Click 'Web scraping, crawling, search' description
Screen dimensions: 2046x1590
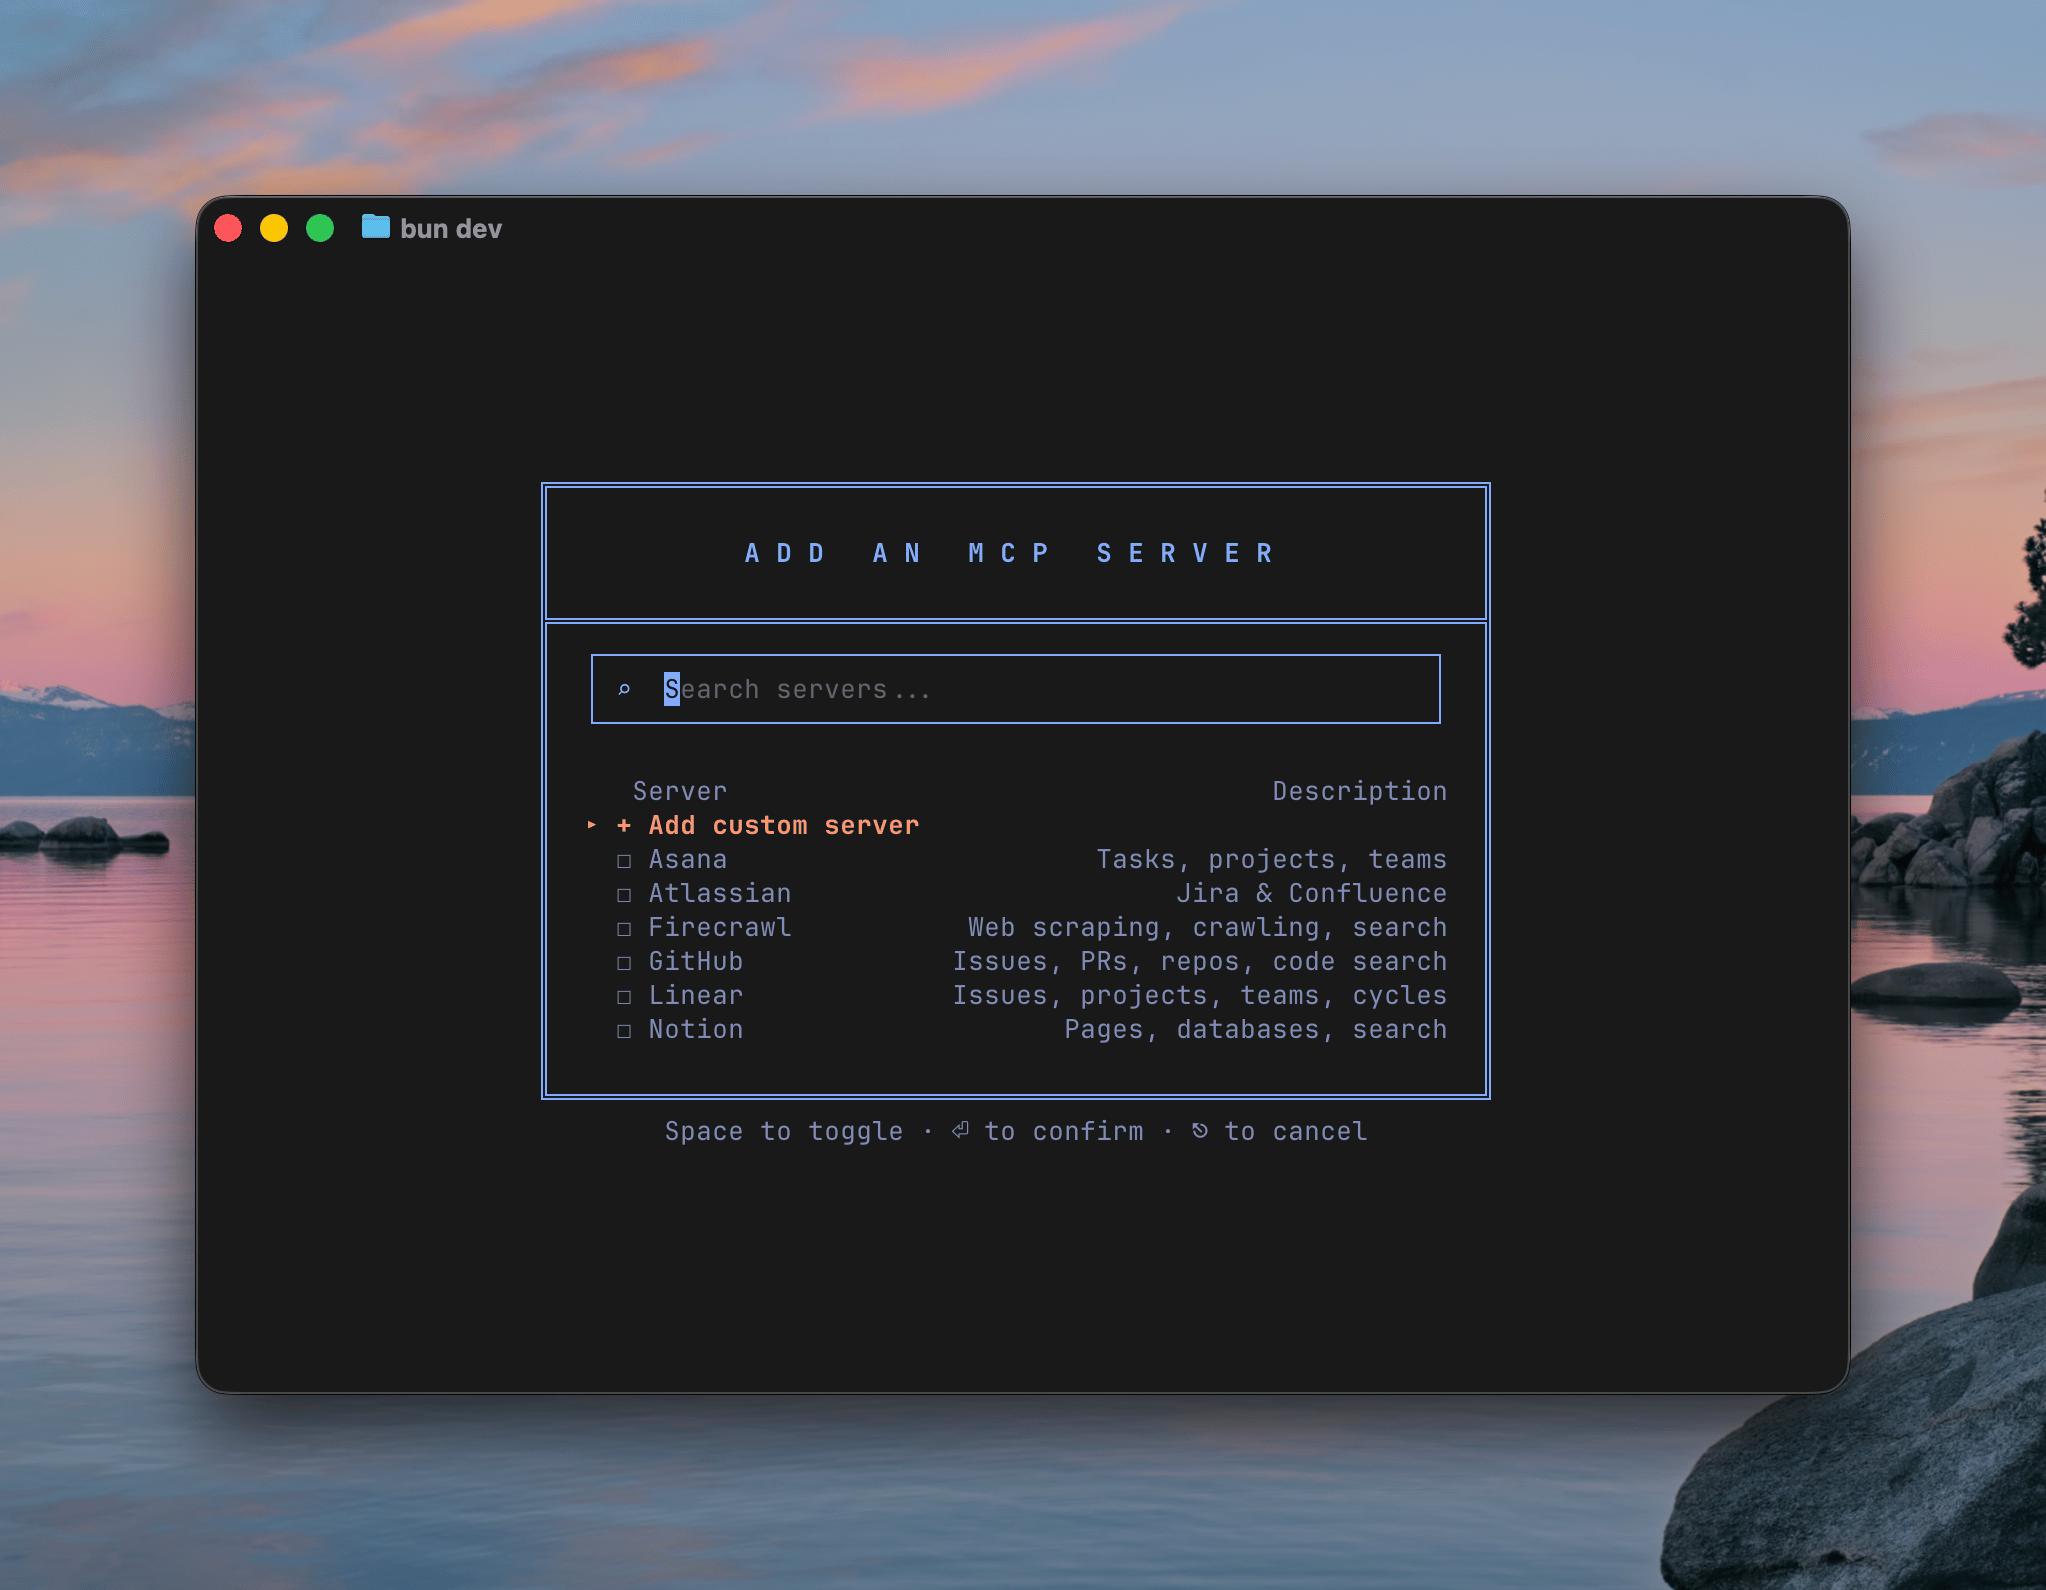(1208, 927)
